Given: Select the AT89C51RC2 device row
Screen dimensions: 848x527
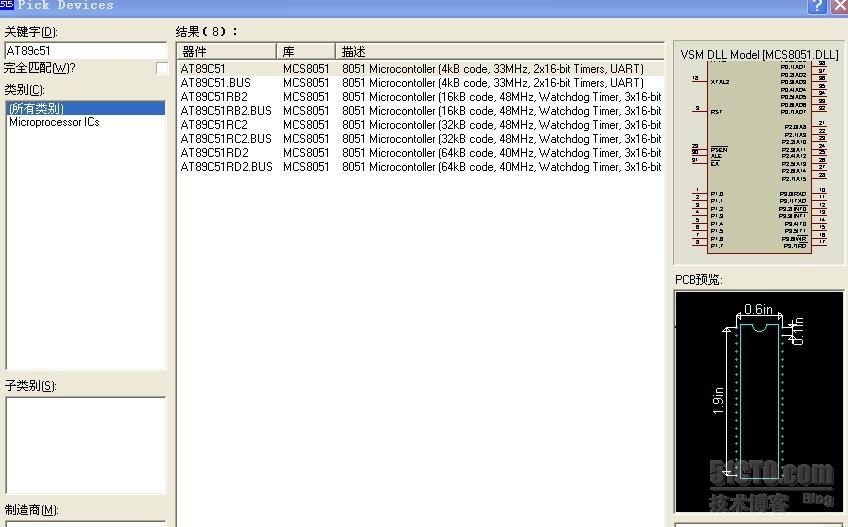Looking at the screenshot, I should (x=420, y=125).
